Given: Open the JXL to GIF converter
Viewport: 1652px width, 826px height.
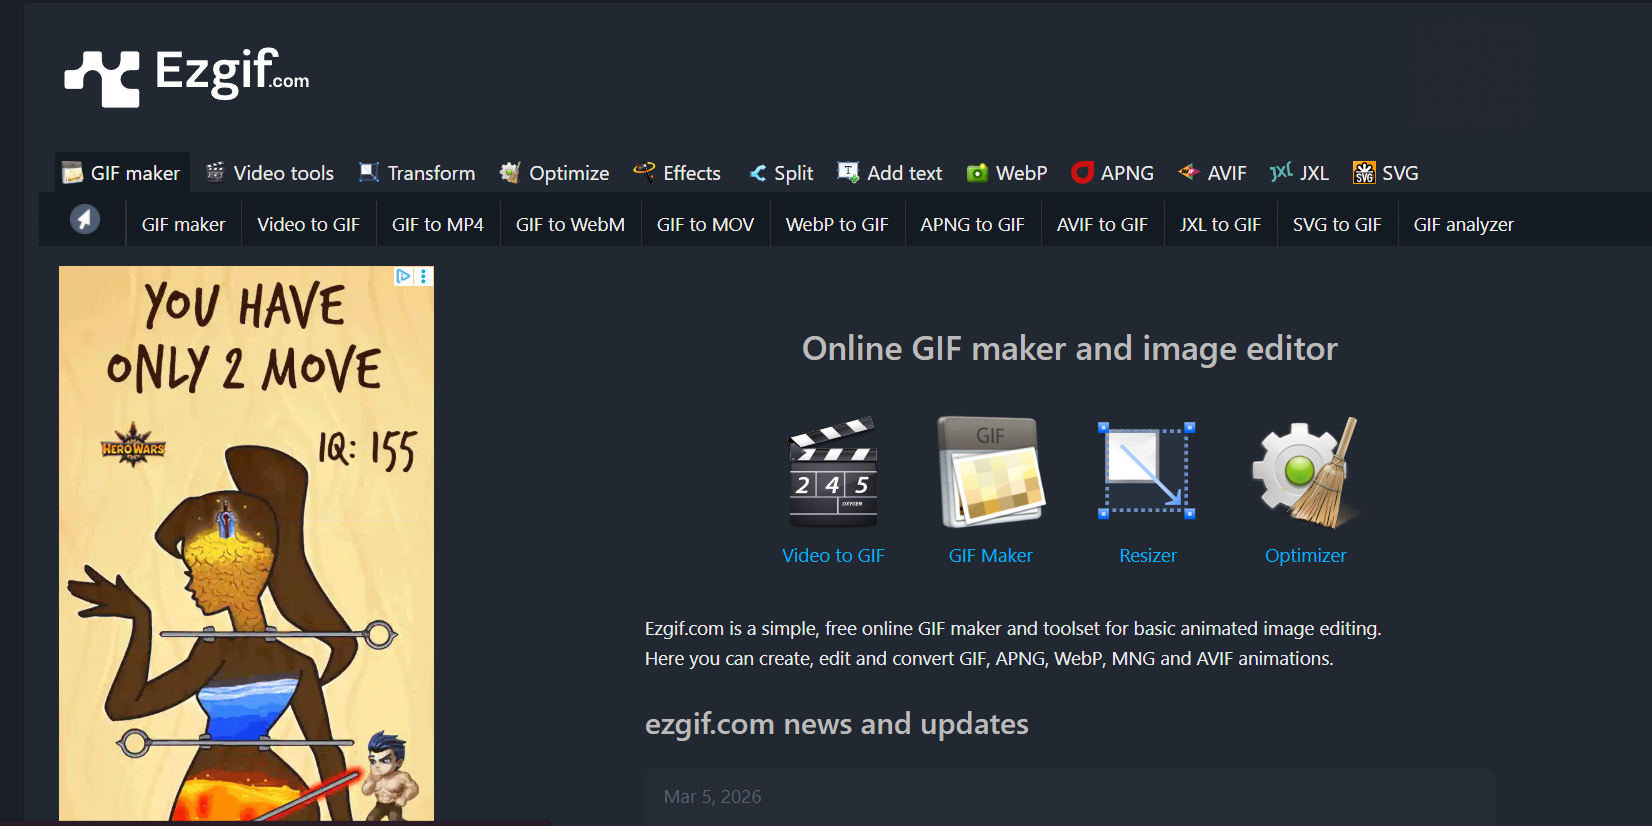Looking at the screenshot, I should click(x=1220, y=225).
